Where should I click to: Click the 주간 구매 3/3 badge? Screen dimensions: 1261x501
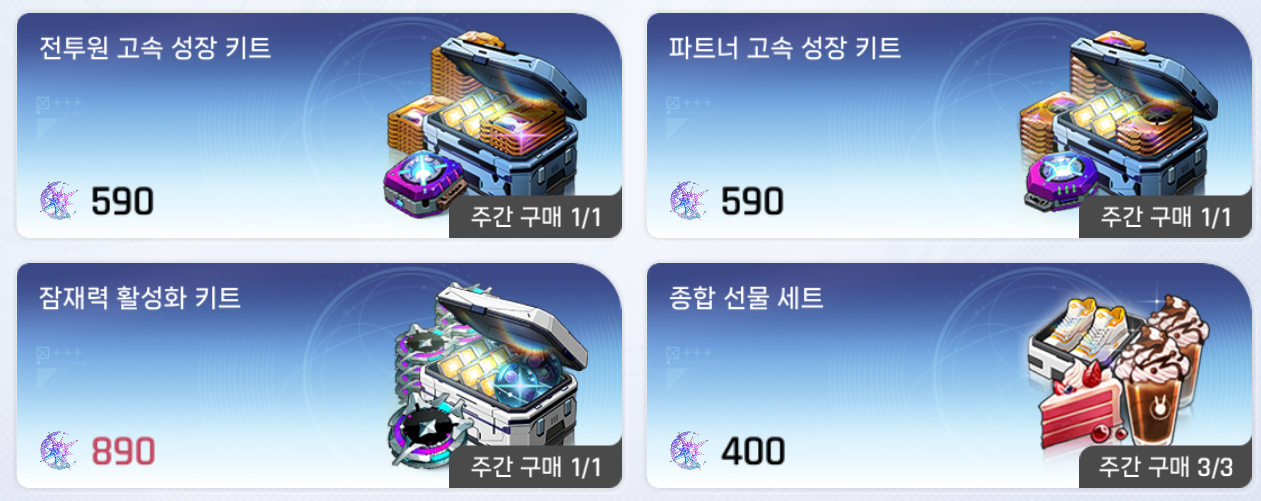pyautogui.click(x=1165, y=467)
